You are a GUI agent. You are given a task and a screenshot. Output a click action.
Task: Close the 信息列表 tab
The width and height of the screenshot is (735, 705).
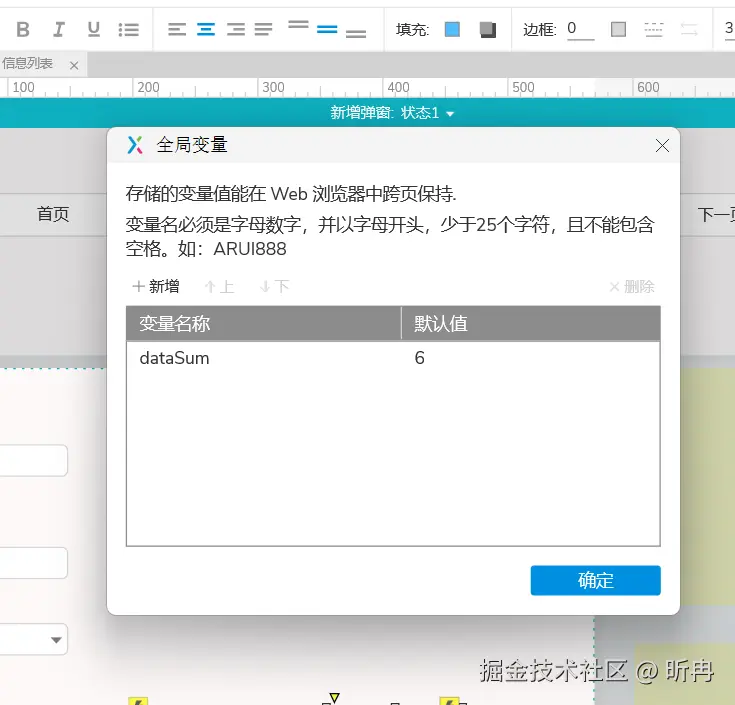coord(74,66)
